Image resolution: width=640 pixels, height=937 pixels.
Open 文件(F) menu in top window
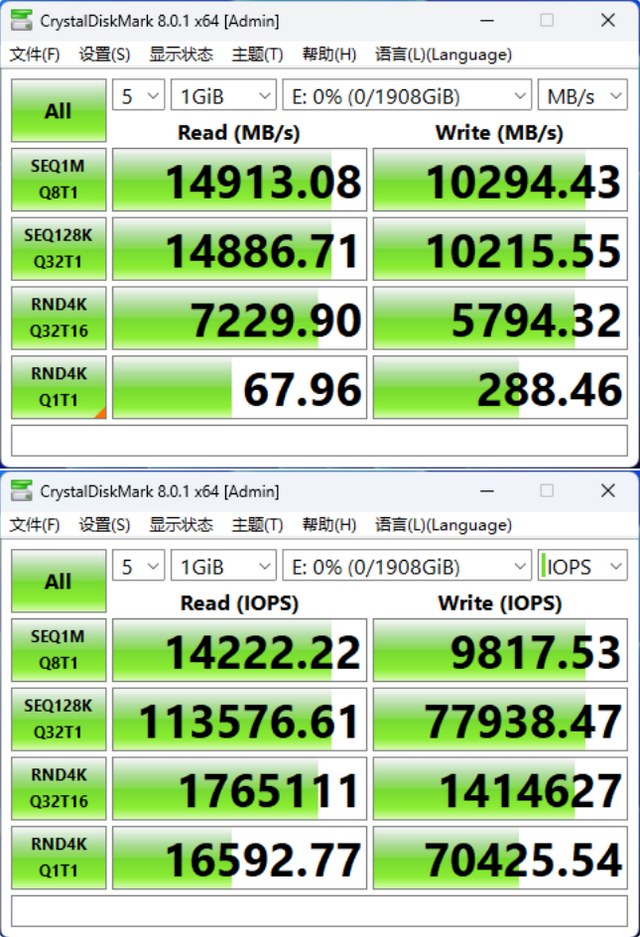35,54
